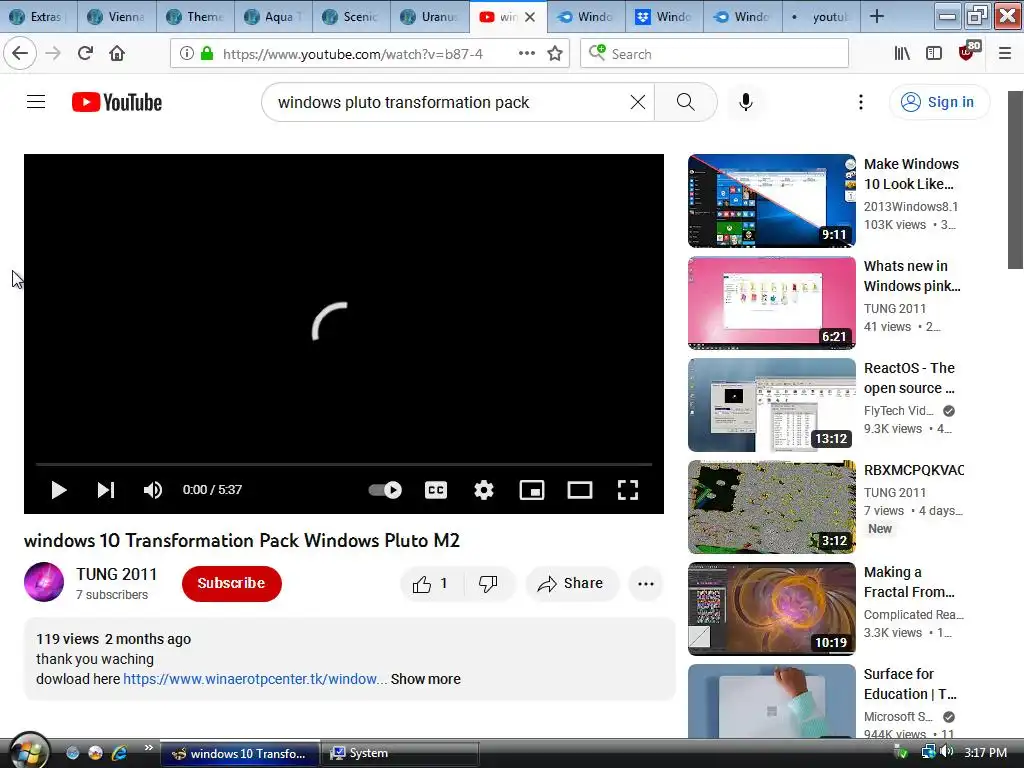
Task: Click the video progress bar
Action: (344, 464)
